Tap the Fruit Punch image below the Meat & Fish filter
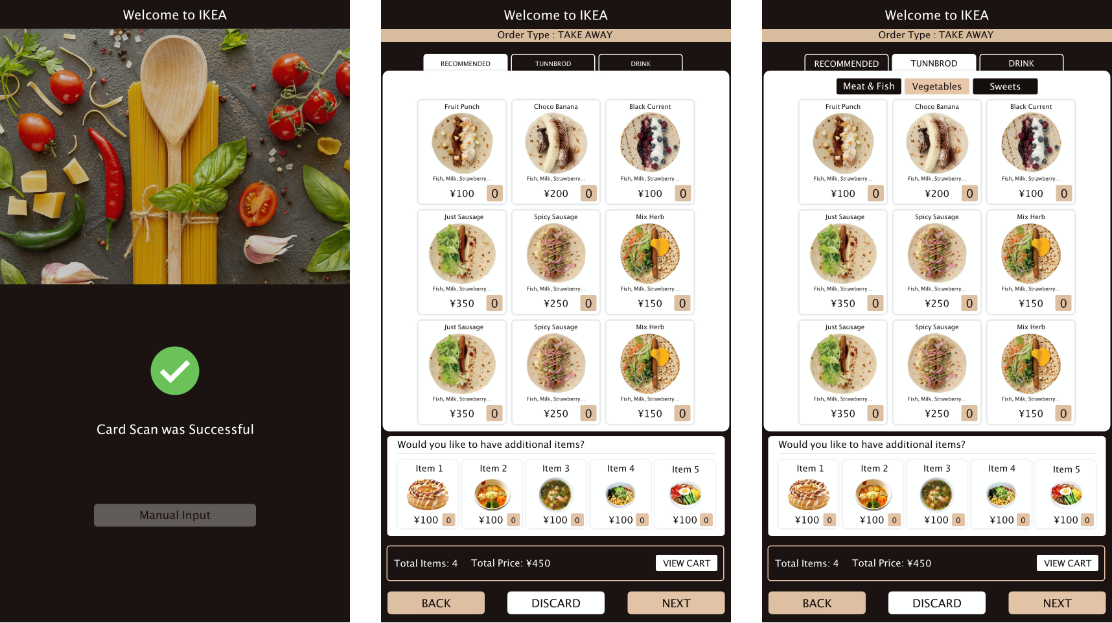Screen dimensions: 1112x623 (x=843, y=143)
